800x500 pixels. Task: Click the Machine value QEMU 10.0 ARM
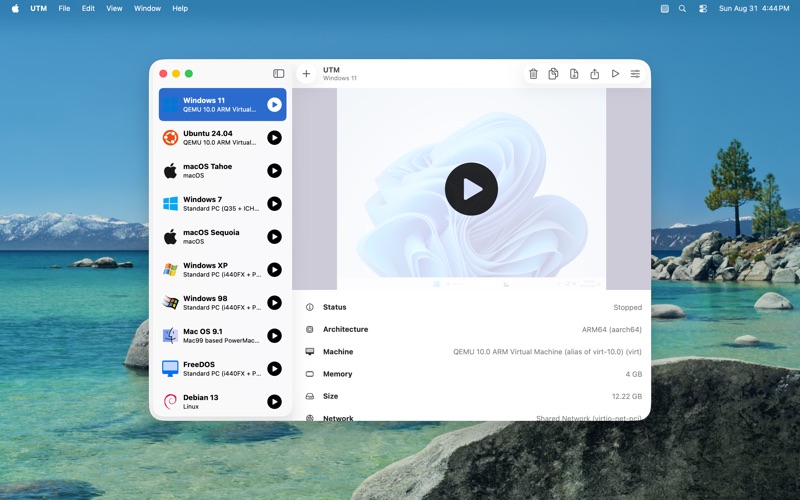(x=547, y=352)
